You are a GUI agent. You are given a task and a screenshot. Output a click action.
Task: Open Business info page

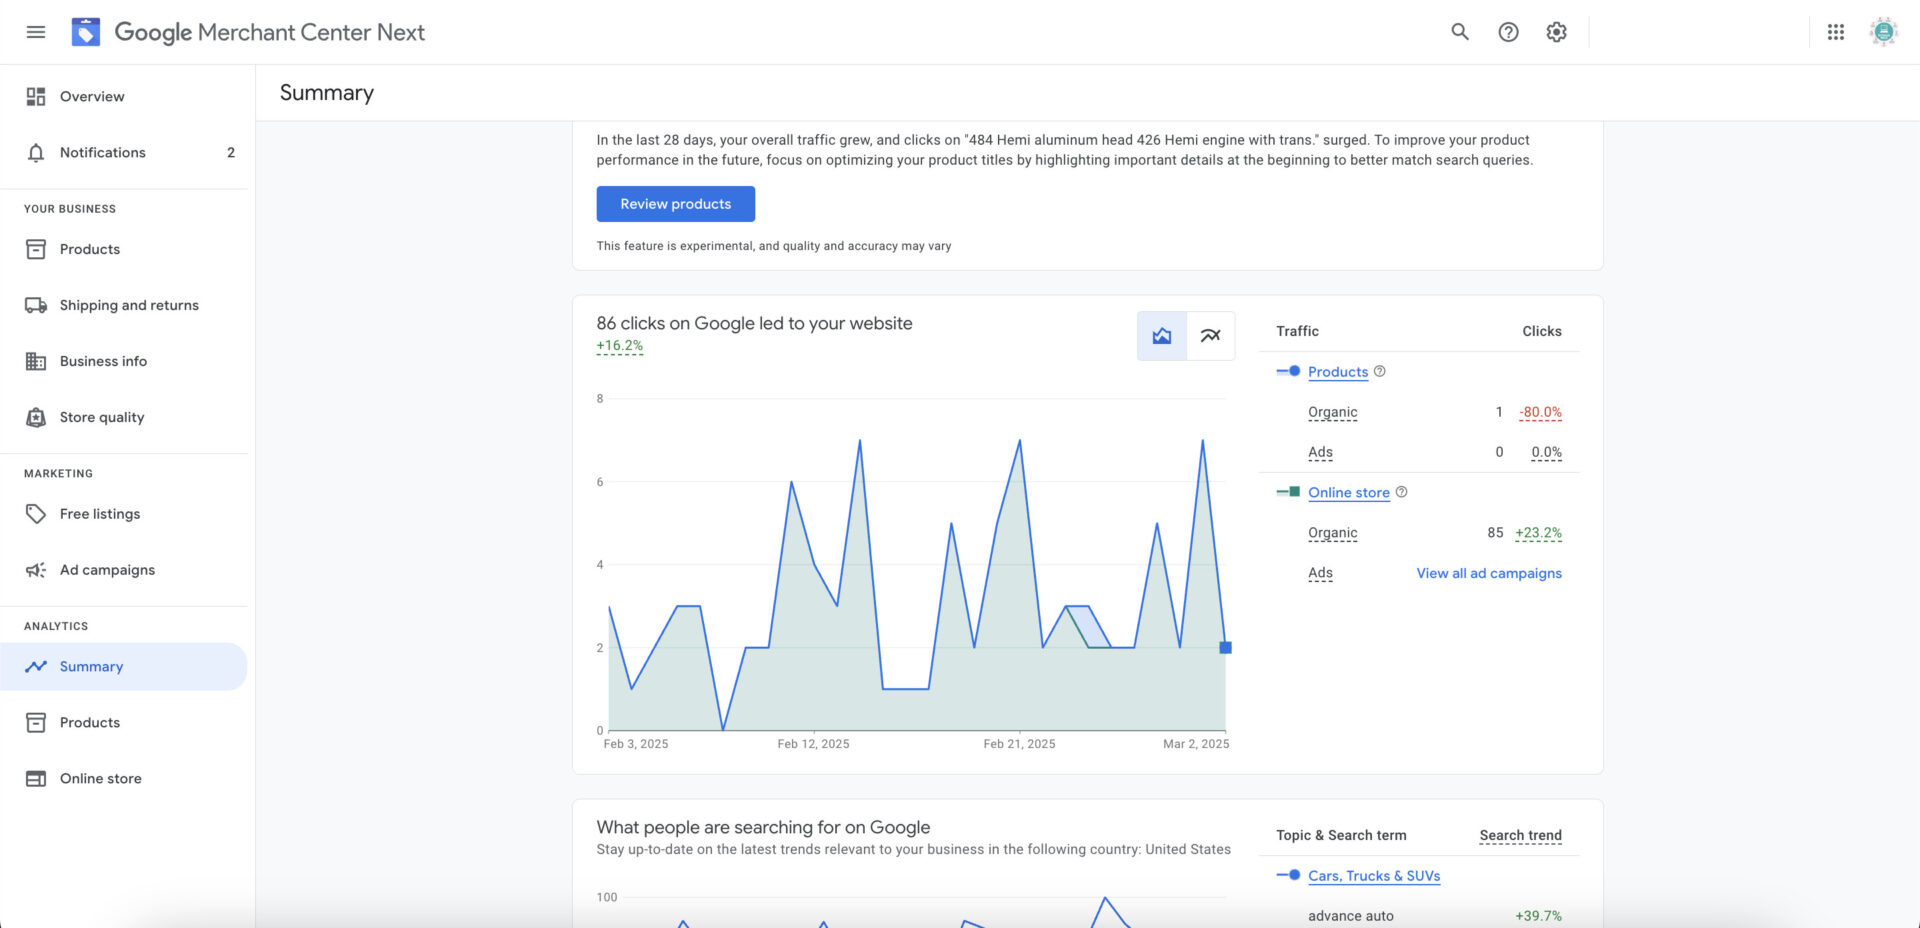click(x=124, y=361)
